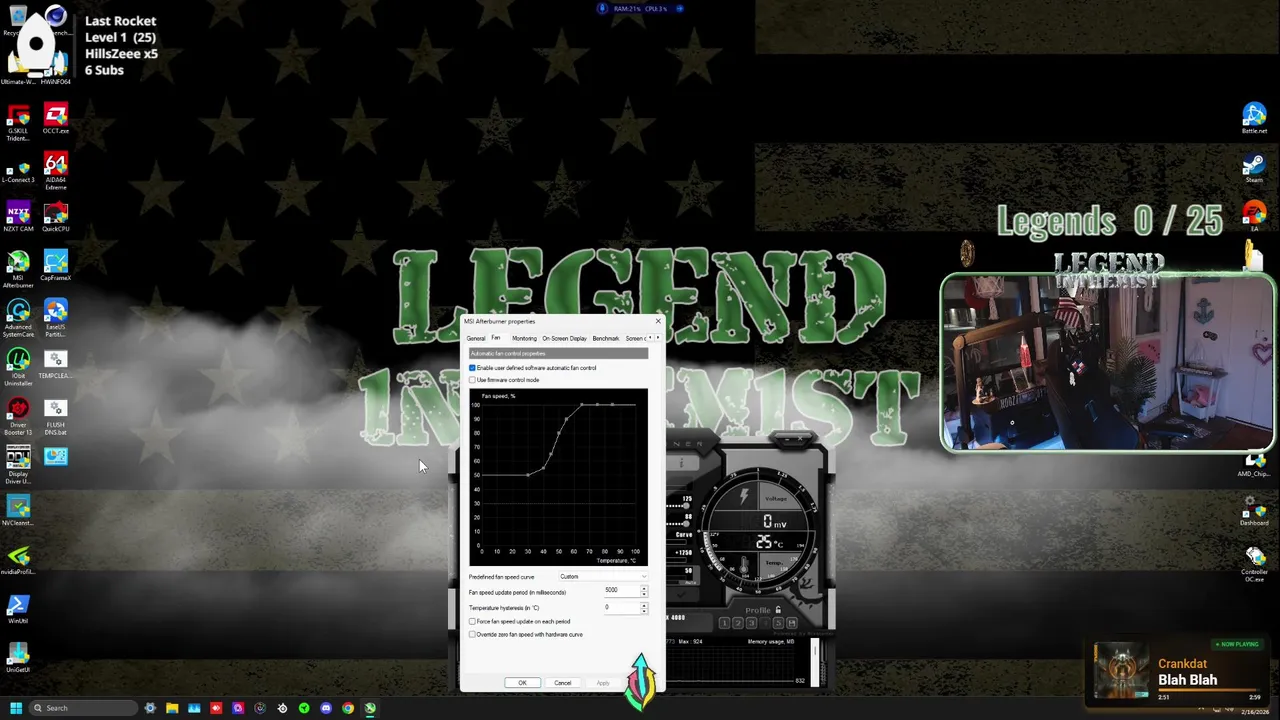Open the G.SKILL Trident desktop icon

point(18,120)
